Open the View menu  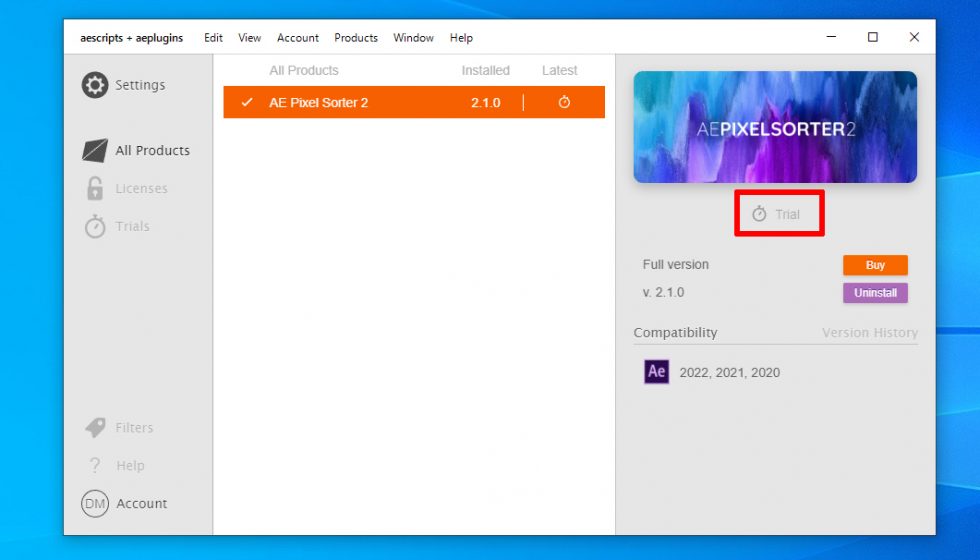pos(249,38)
